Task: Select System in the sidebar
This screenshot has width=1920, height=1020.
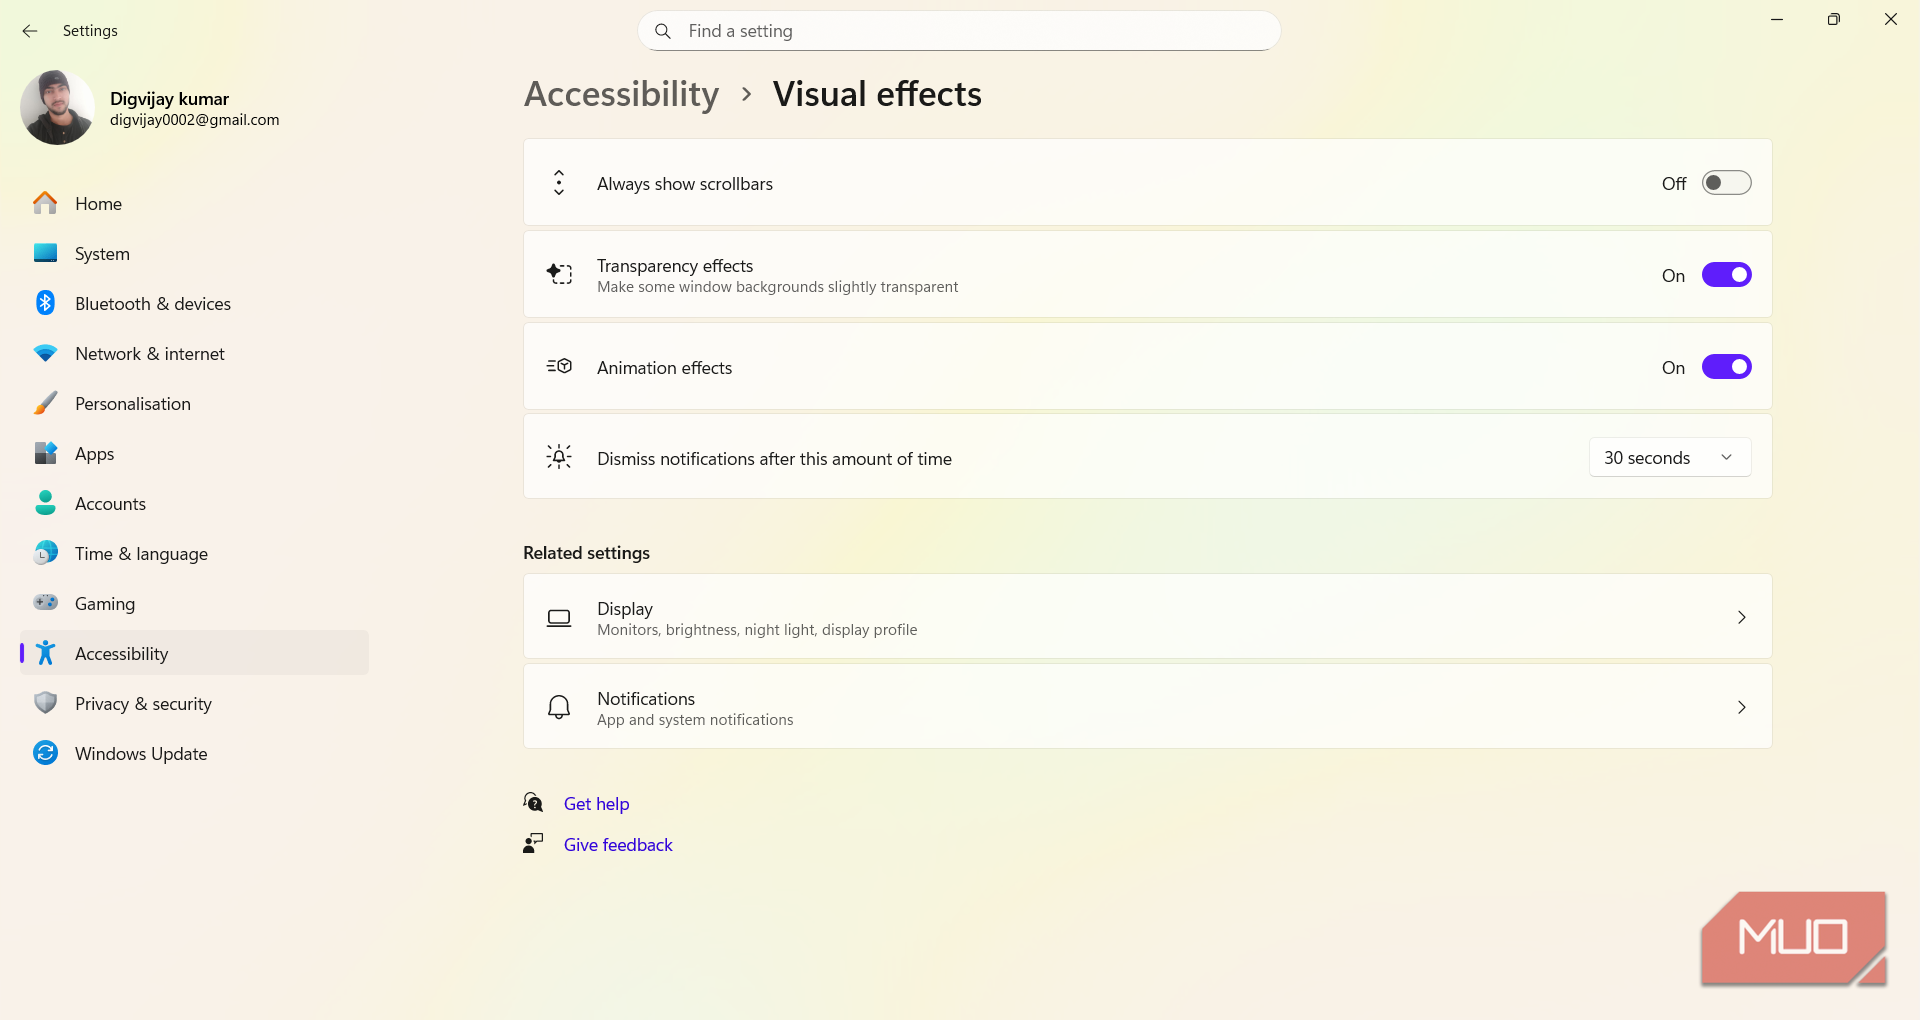Action: [x=194, y=253]
